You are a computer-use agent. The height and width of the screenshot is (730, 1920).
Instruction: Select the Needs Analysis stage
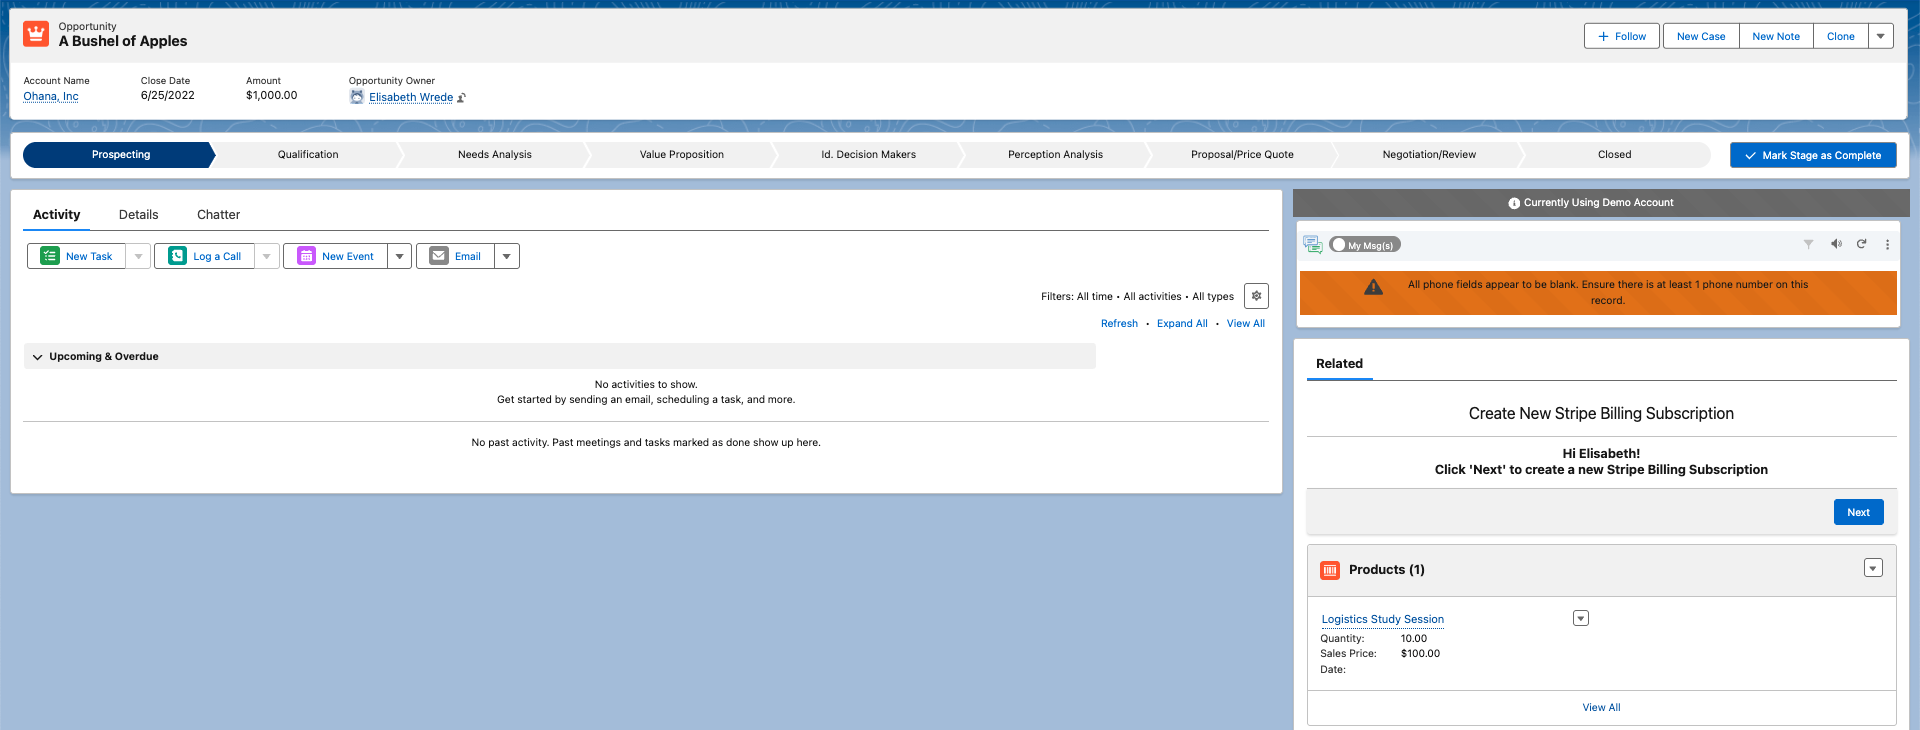pyautogui.click(x=495, y=155)
